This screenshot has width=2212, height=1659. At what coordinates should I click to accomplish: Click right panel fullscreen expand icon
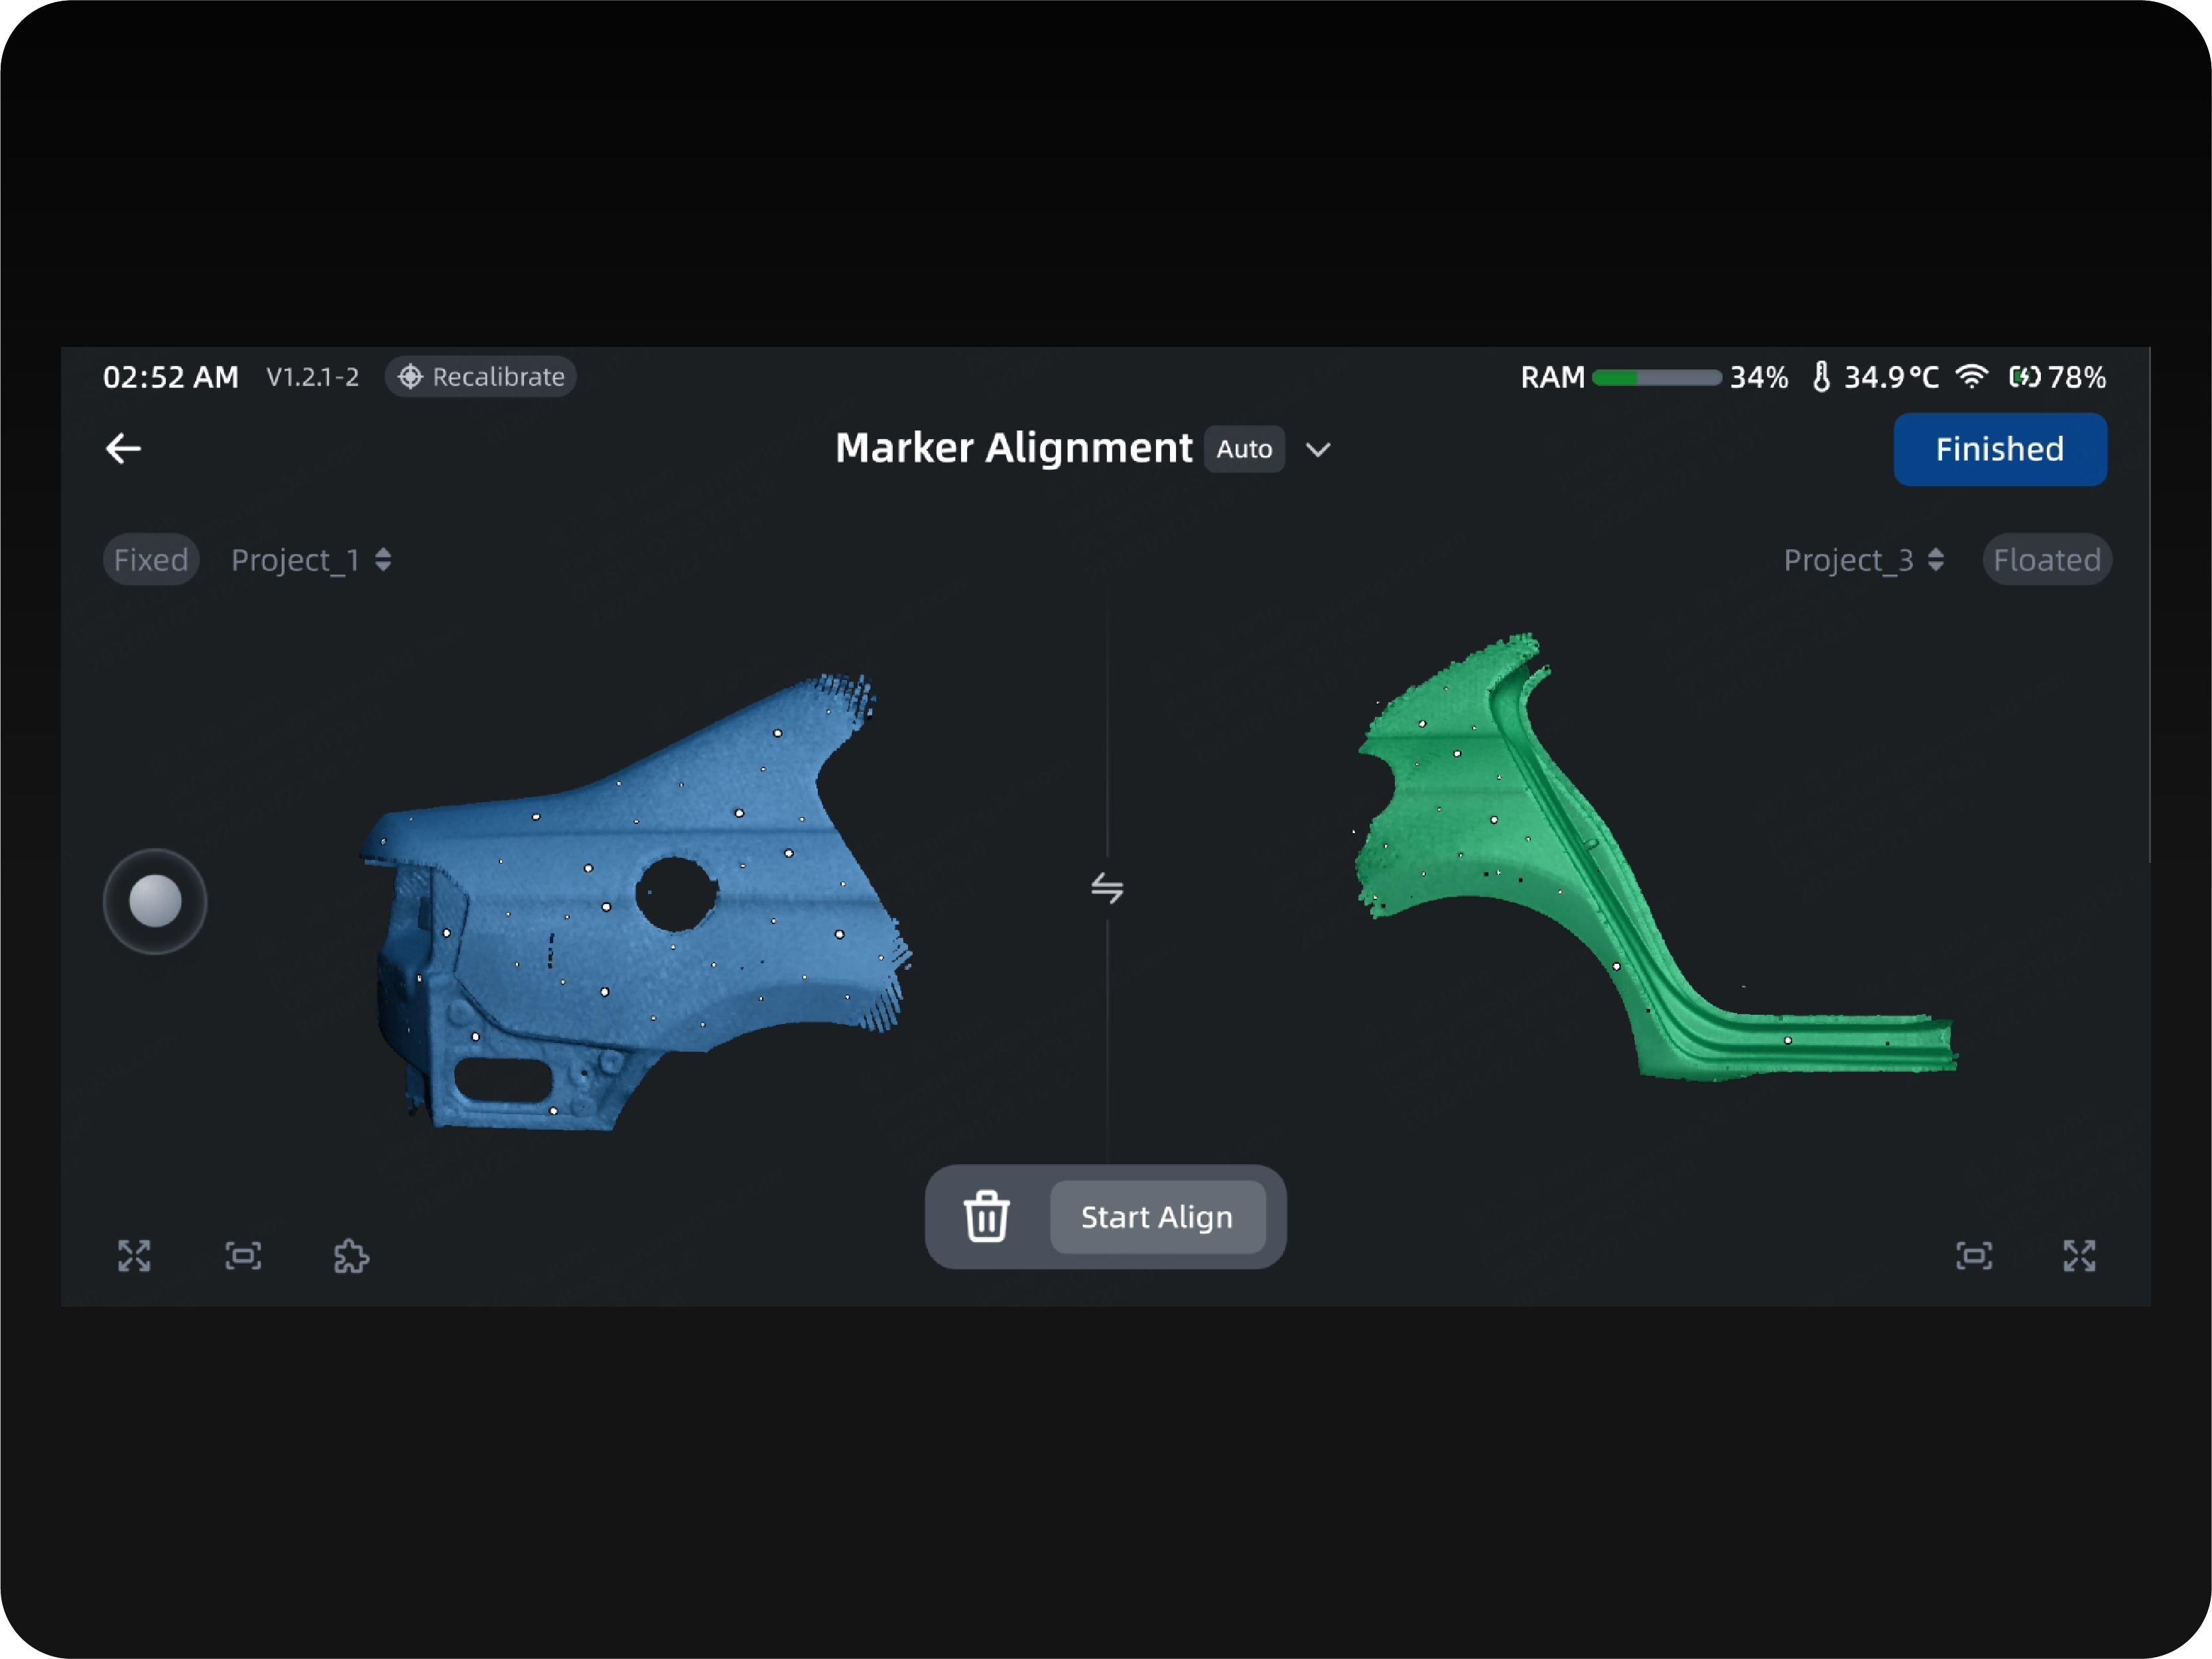click(x=2079, y=1256)
